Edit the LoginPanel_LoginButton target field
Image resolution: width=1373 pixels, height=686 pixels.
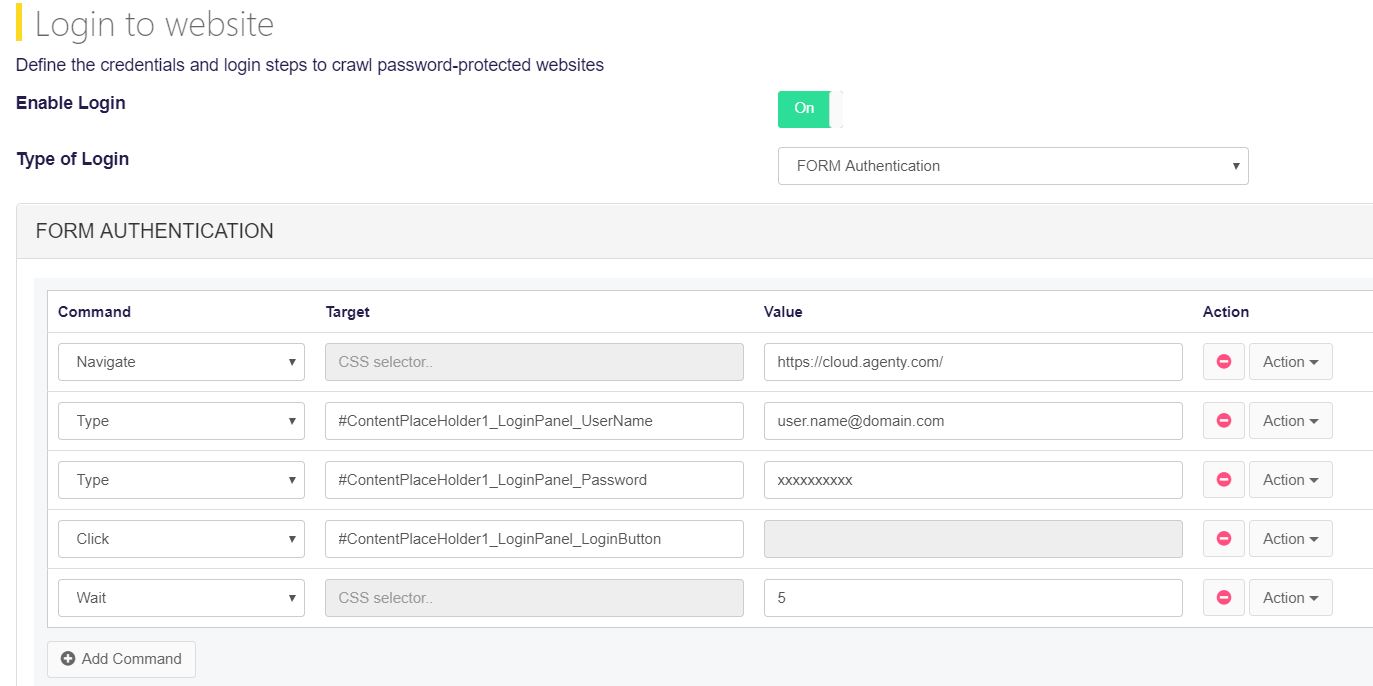[534, 539]
